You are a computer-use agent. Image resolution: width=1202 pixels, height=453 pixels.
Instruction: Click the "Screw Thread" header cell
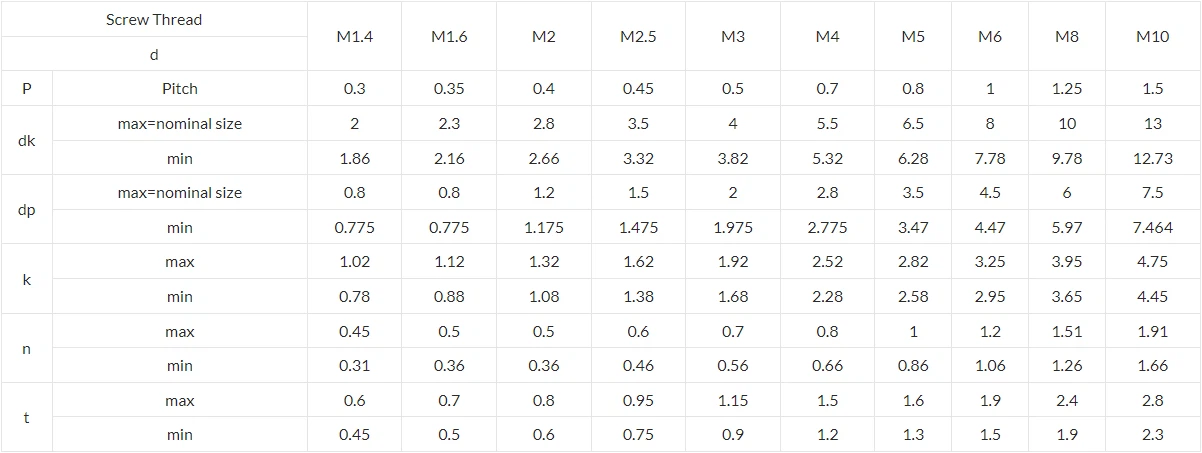pyautogui.click(x=154, y=20)
